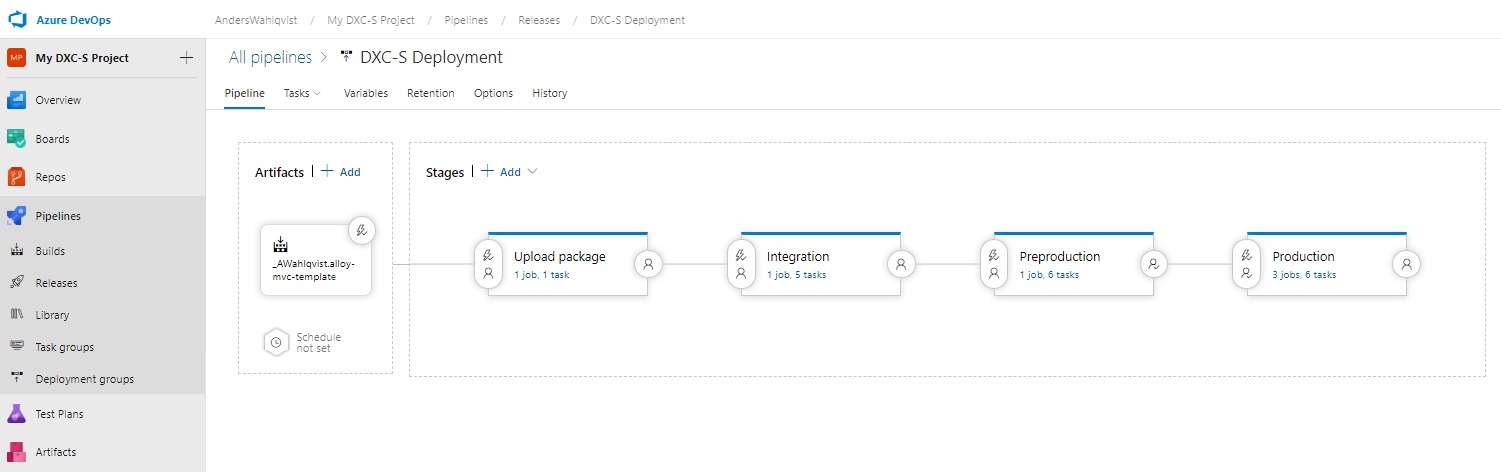Open the Integration stage tasks link

click(796, 275)
